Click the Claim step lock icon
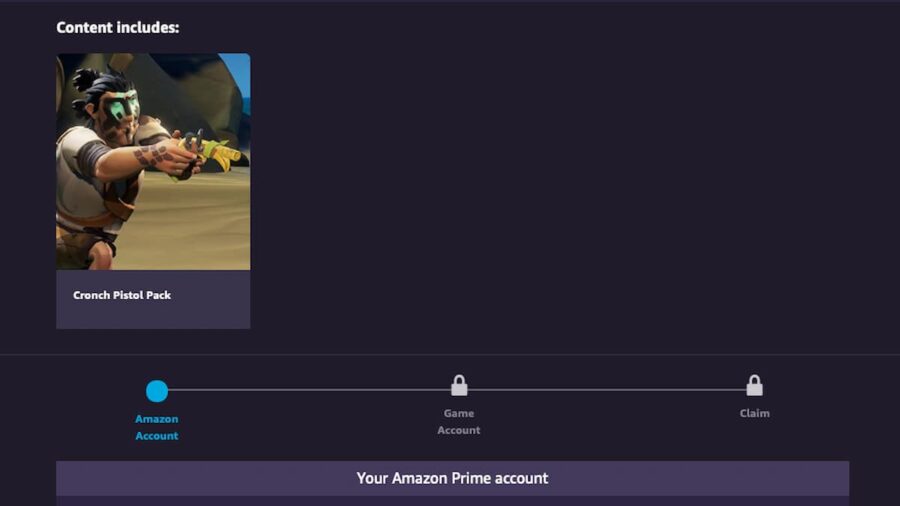Viewport: 900px width, 506px height. (x=754, y=386)
